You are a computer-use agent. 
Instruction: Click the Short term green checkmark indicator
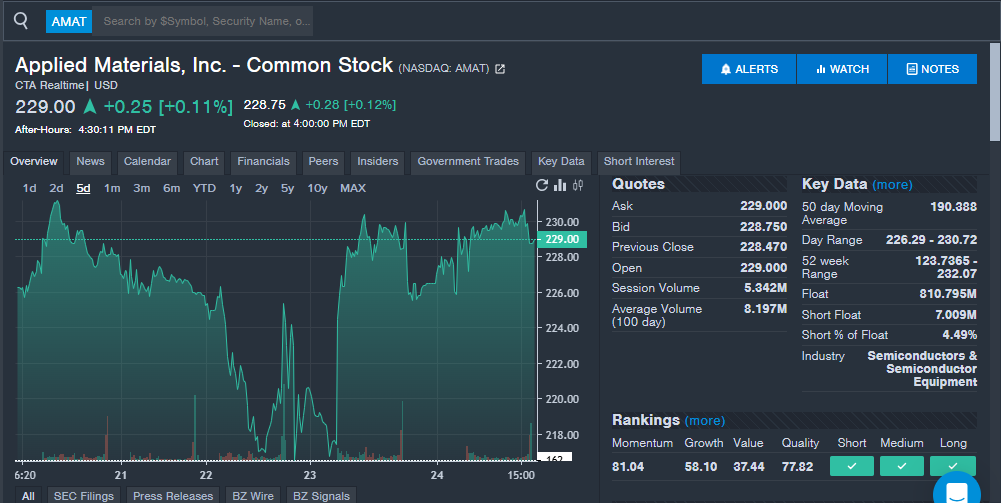[x=851, y=466]
